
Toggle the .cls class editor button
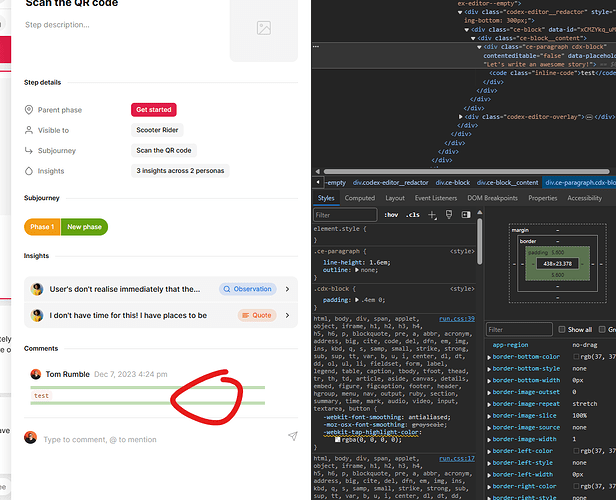(x=413, y=215)
